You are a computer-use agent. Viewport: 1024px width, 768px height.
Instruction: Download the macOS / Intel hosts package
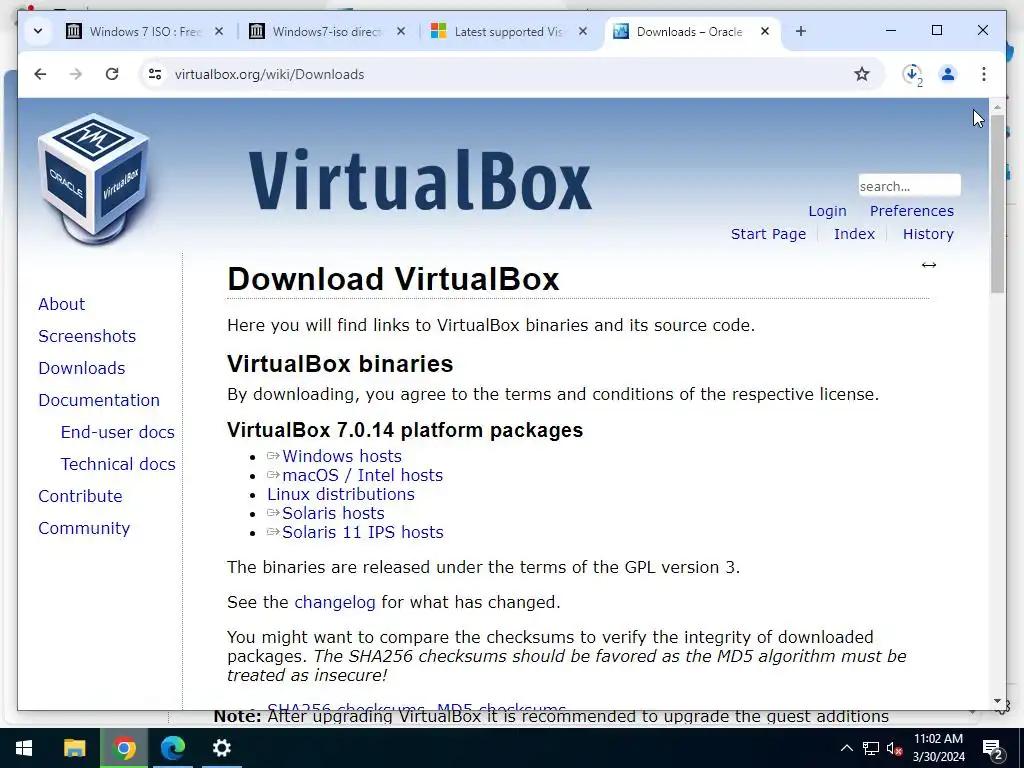362,475
